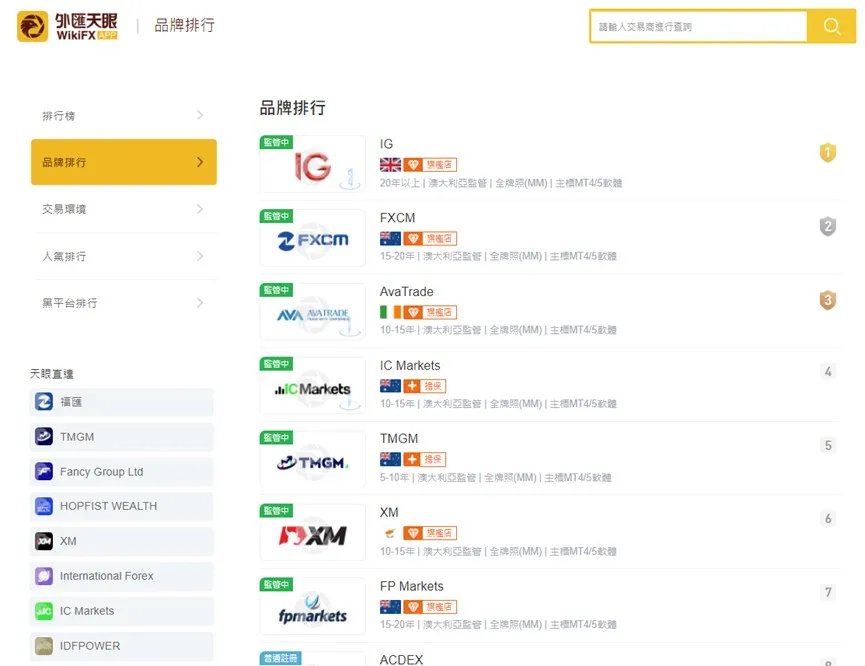Focus the broker search input field
Screen dimensions: 865x666
(x=698, y=26)
